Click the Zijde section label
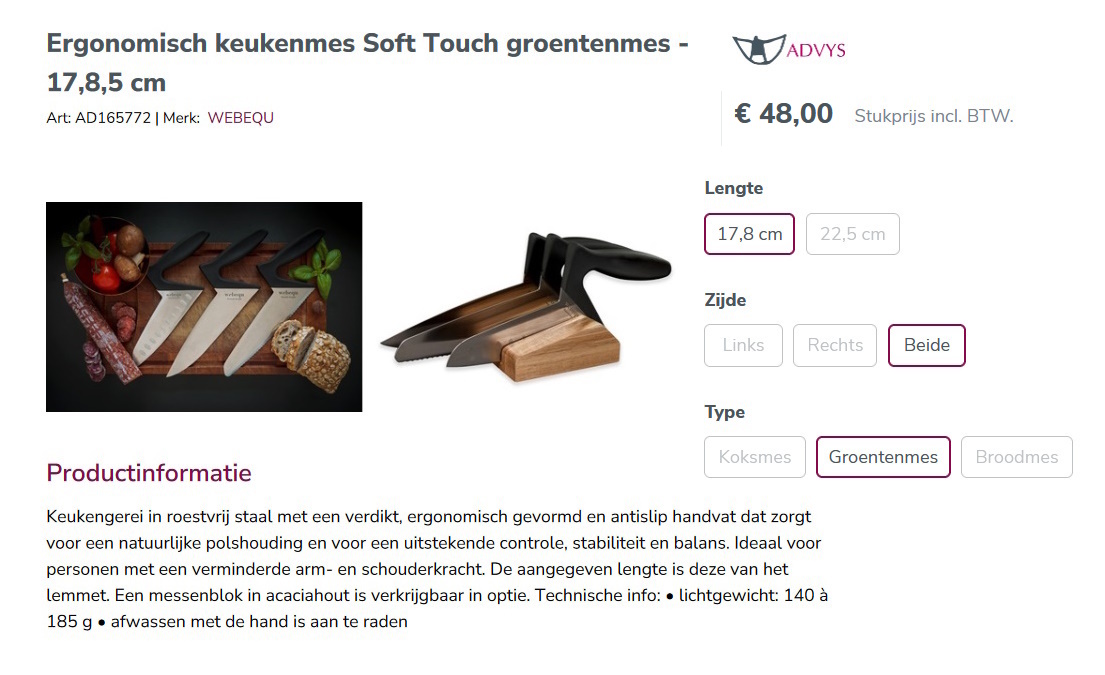Viewport: 1105px width, 675px height. tap(723, 299)
